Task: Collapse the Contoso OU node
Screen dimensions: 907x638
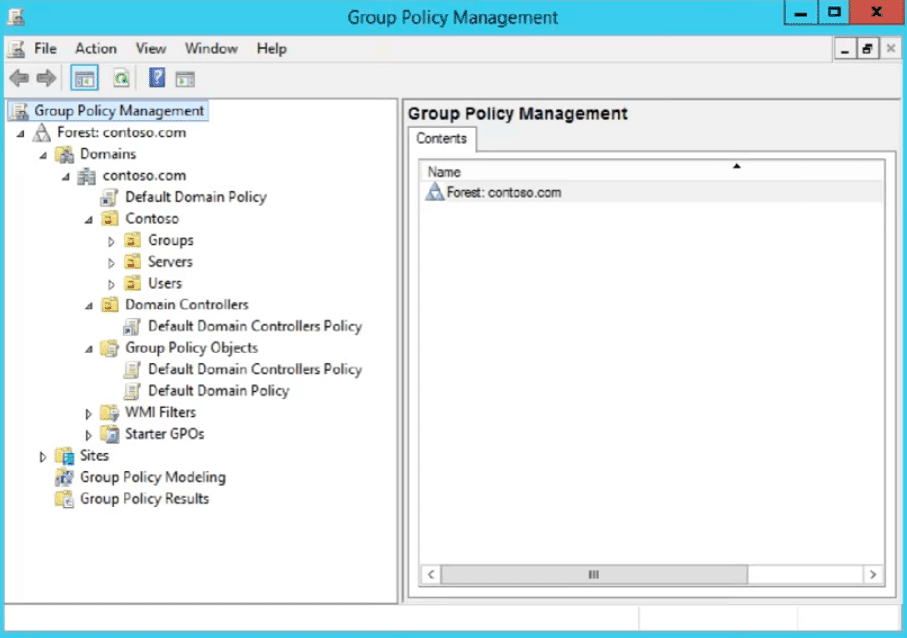Action: click(89, 220)
